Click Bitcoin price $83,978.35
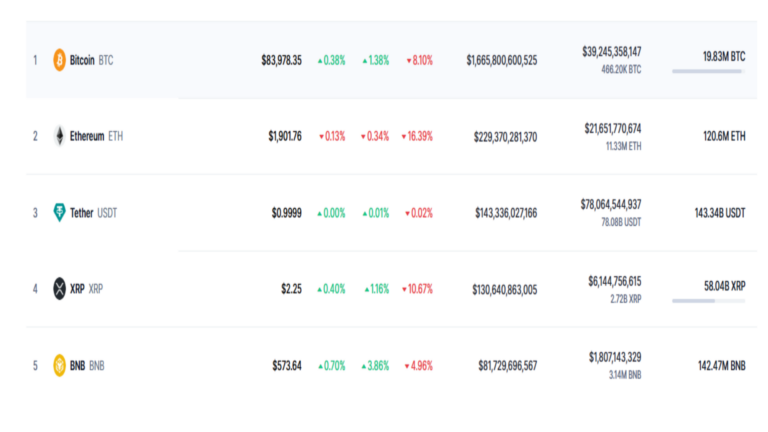 click(281, 60)
